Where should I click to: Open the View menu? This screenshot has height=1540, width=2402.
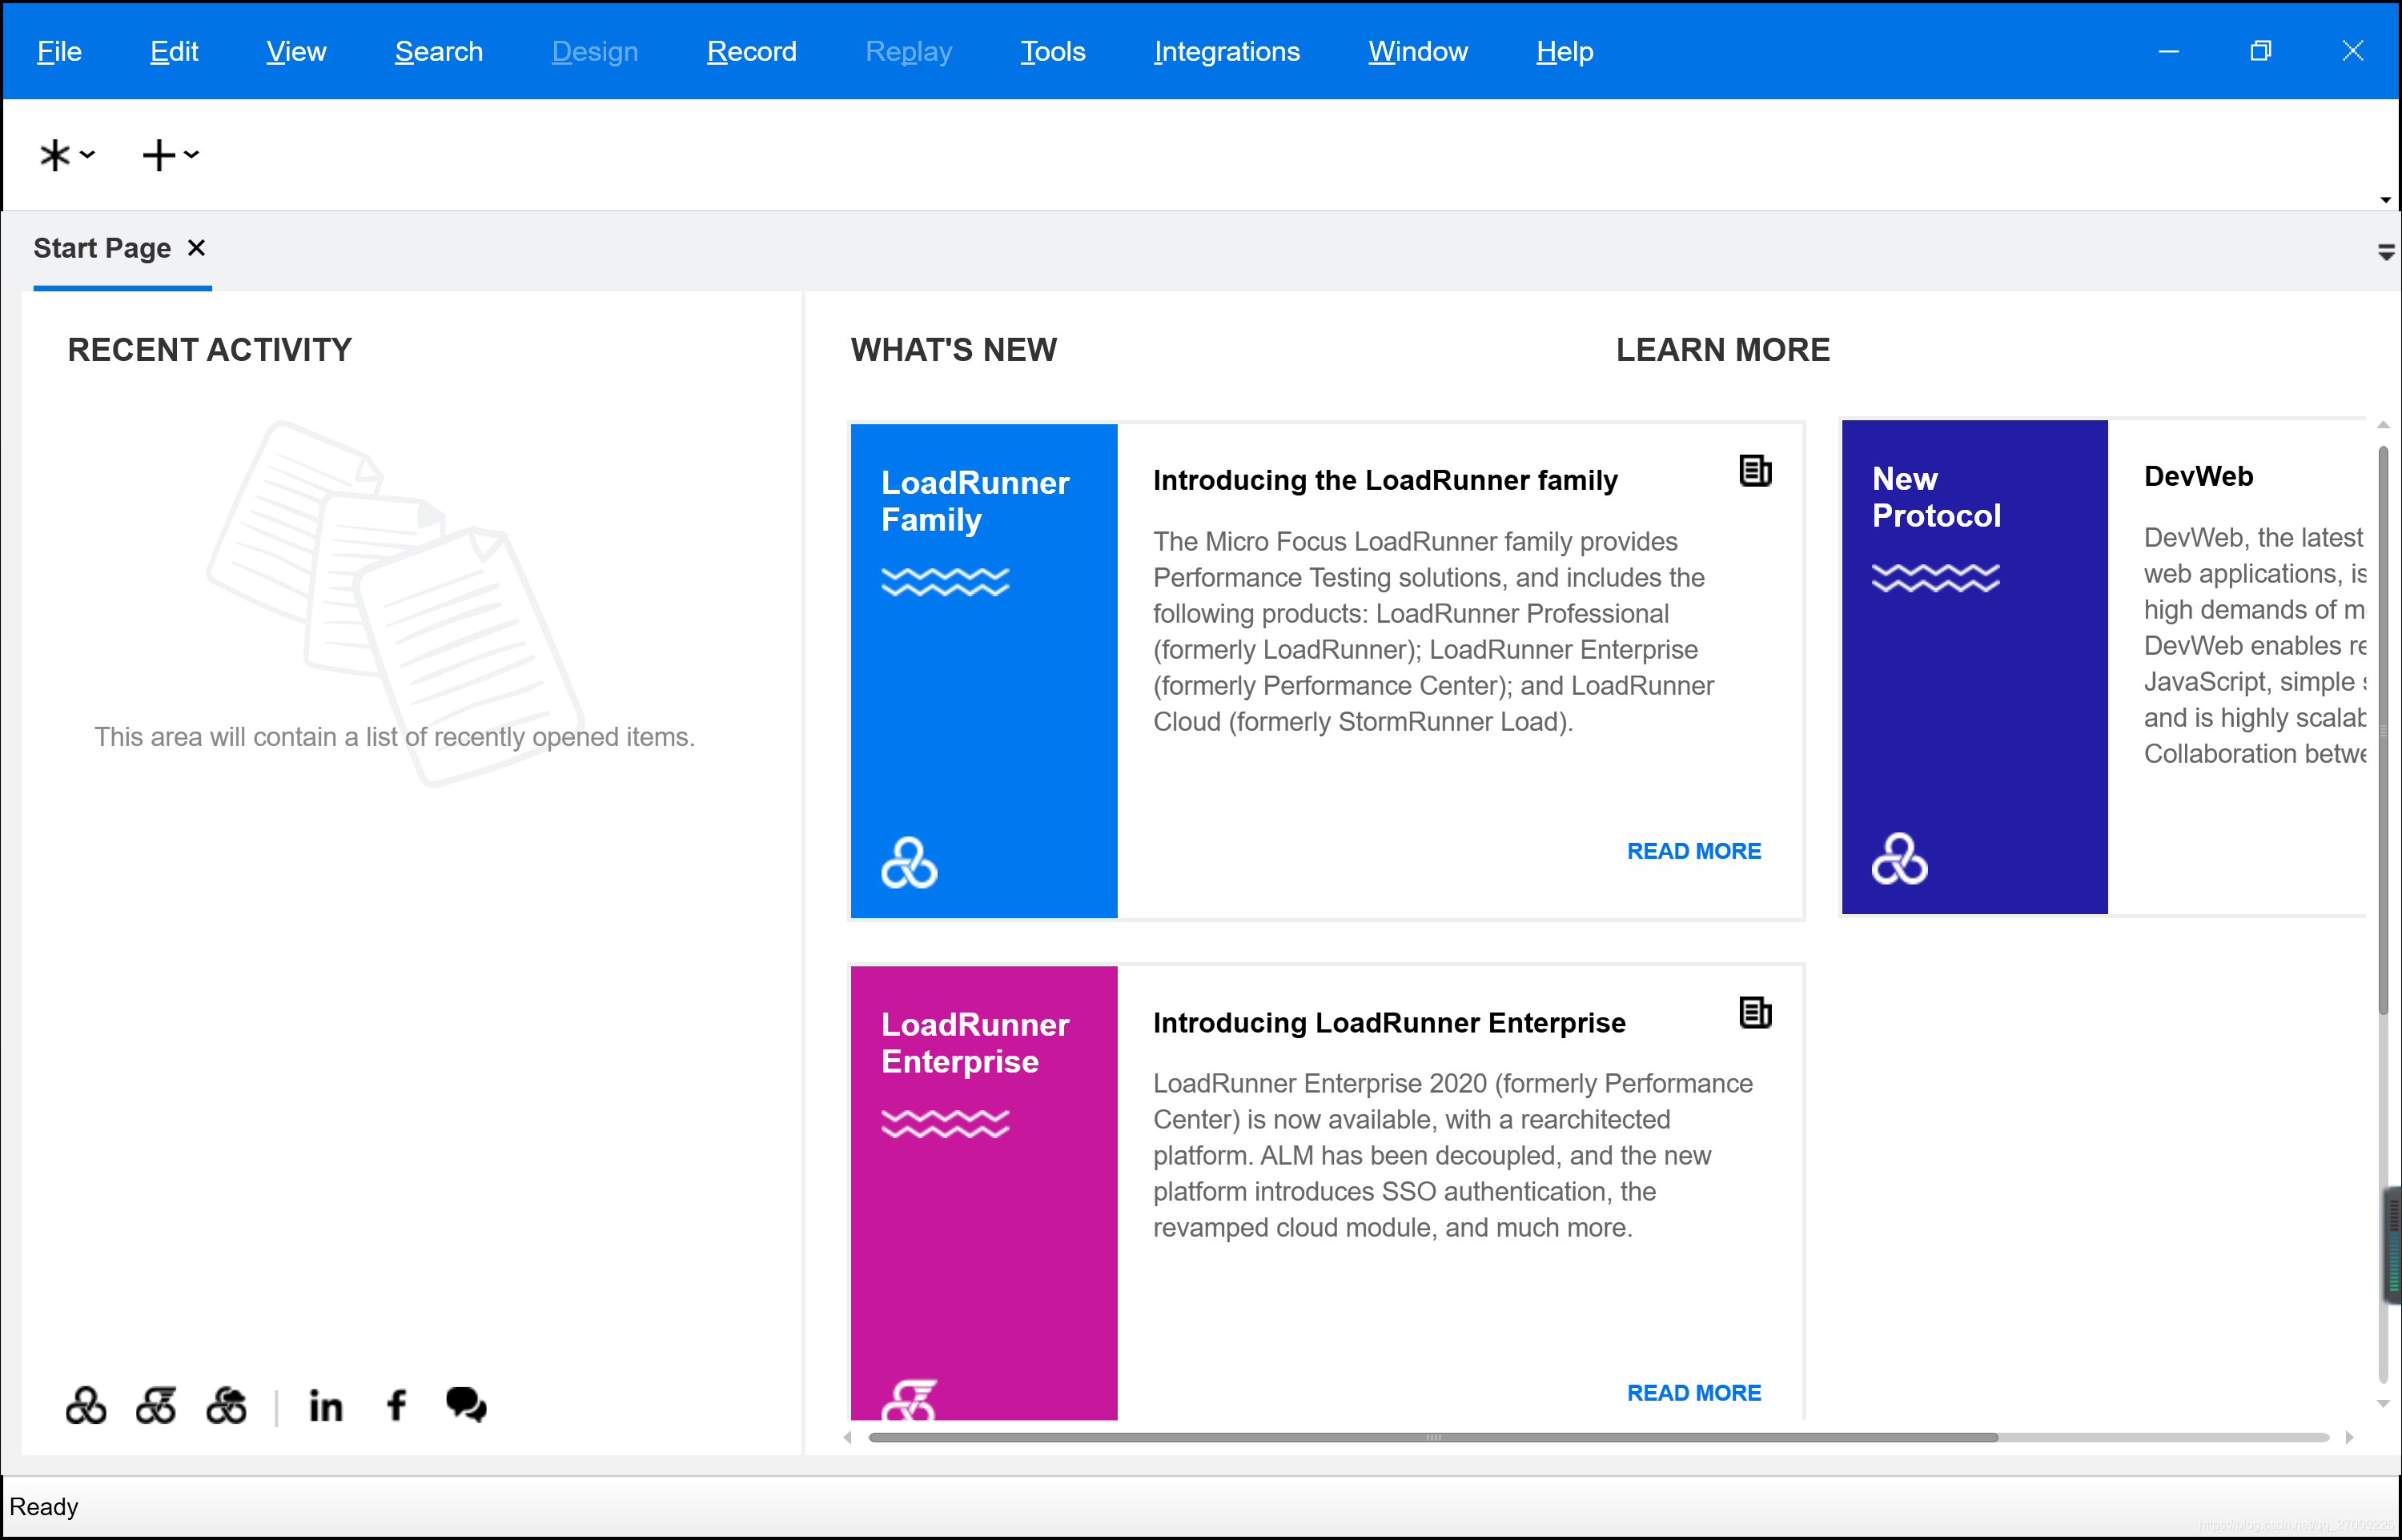[x=296, y=51]
